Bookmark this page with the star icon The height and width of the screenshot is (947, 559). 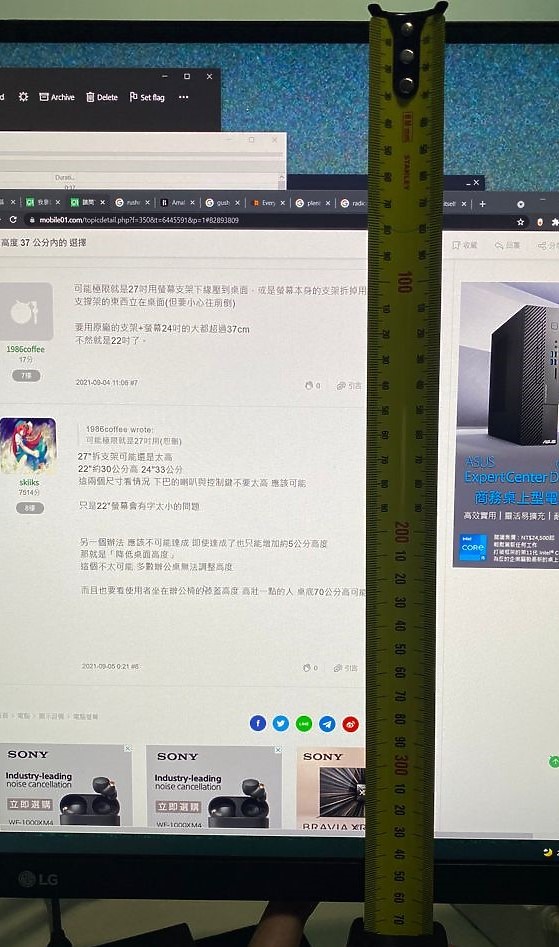point(520,222)
